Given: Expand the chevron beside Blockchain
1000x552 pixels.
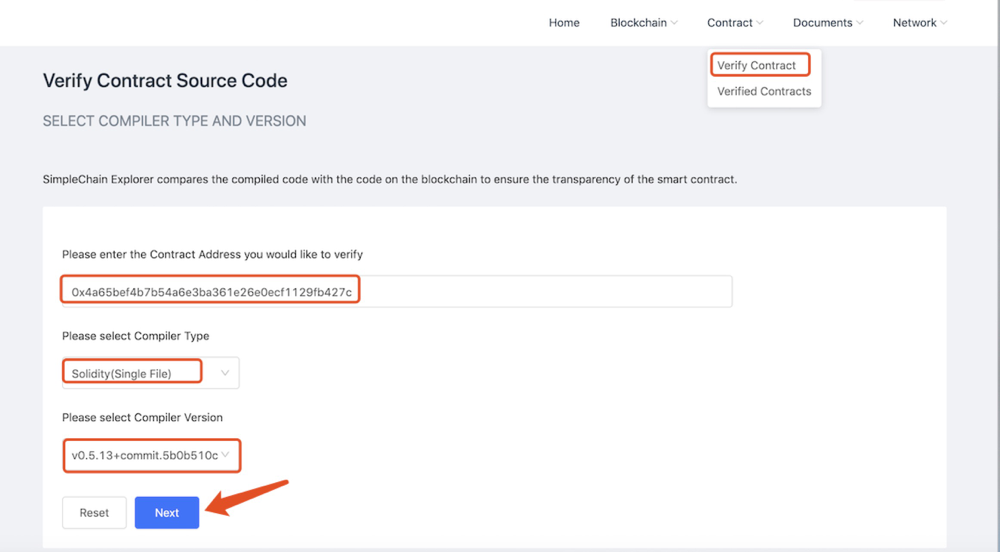Looking at the screenshot, I should (x=674, y=23).
